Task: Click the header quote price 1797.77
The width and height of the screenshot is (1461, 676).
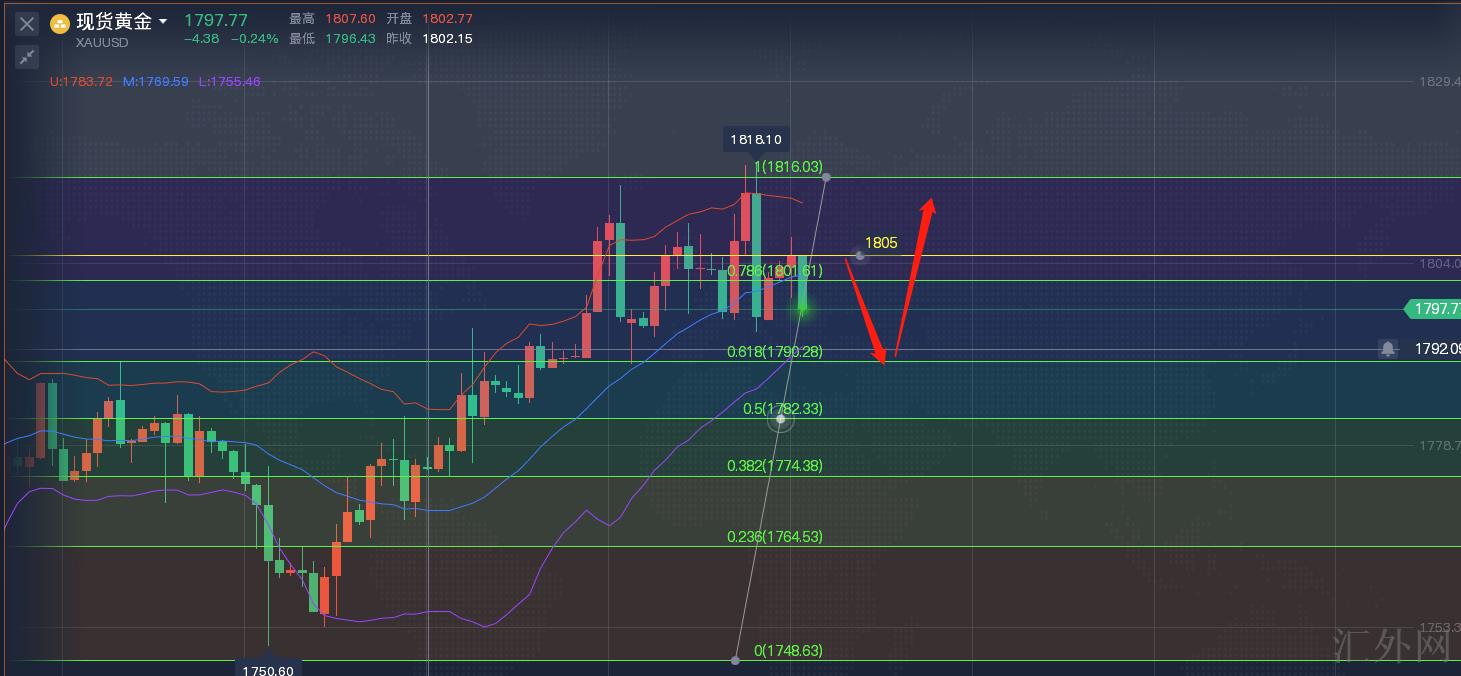Action: 216,20
